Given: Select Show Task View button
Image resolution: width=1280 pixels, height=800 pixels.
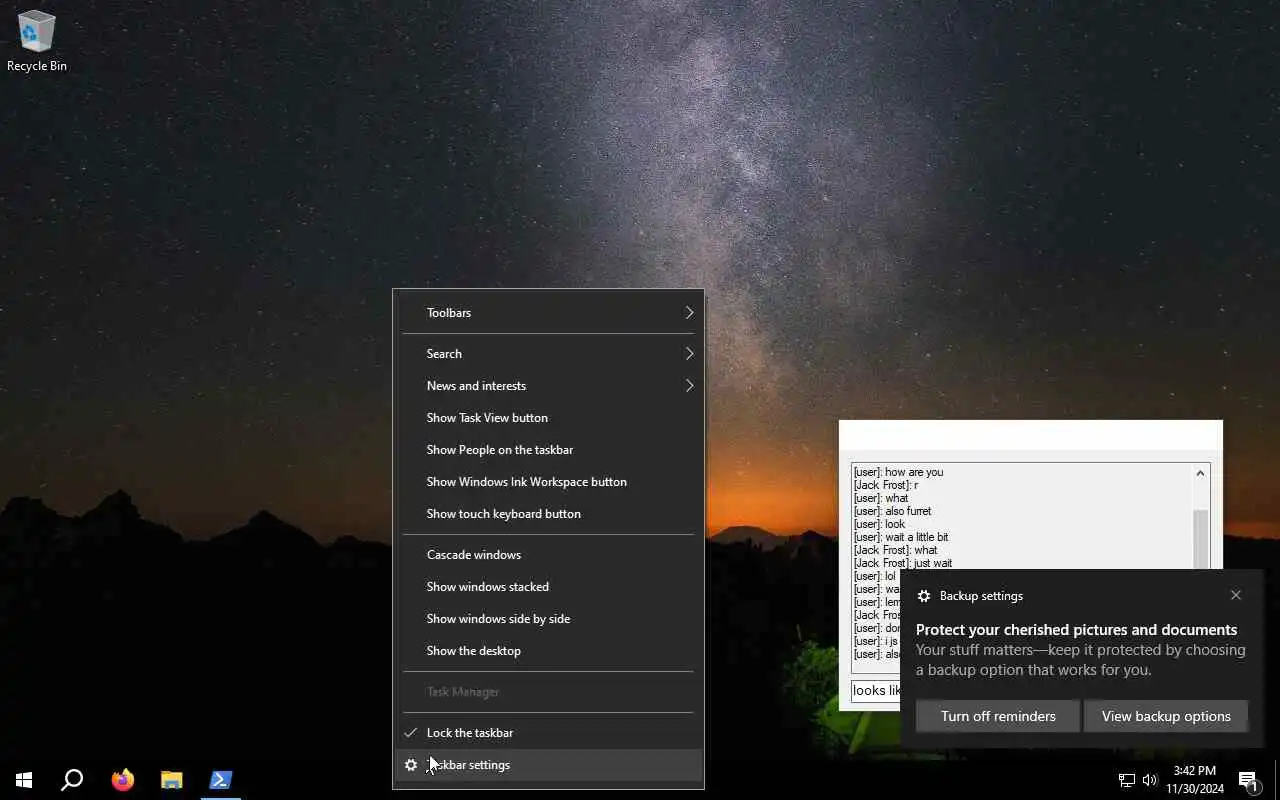Looking at the screenshot, I should tap(548, 418).
